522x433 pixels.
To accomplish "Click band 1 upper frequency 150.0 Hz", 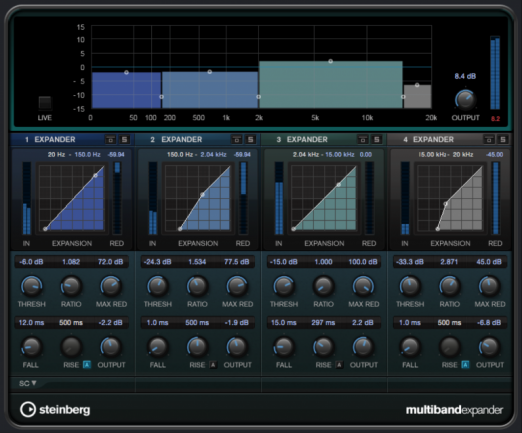I will pyautogui.click(x=87, y=155).
